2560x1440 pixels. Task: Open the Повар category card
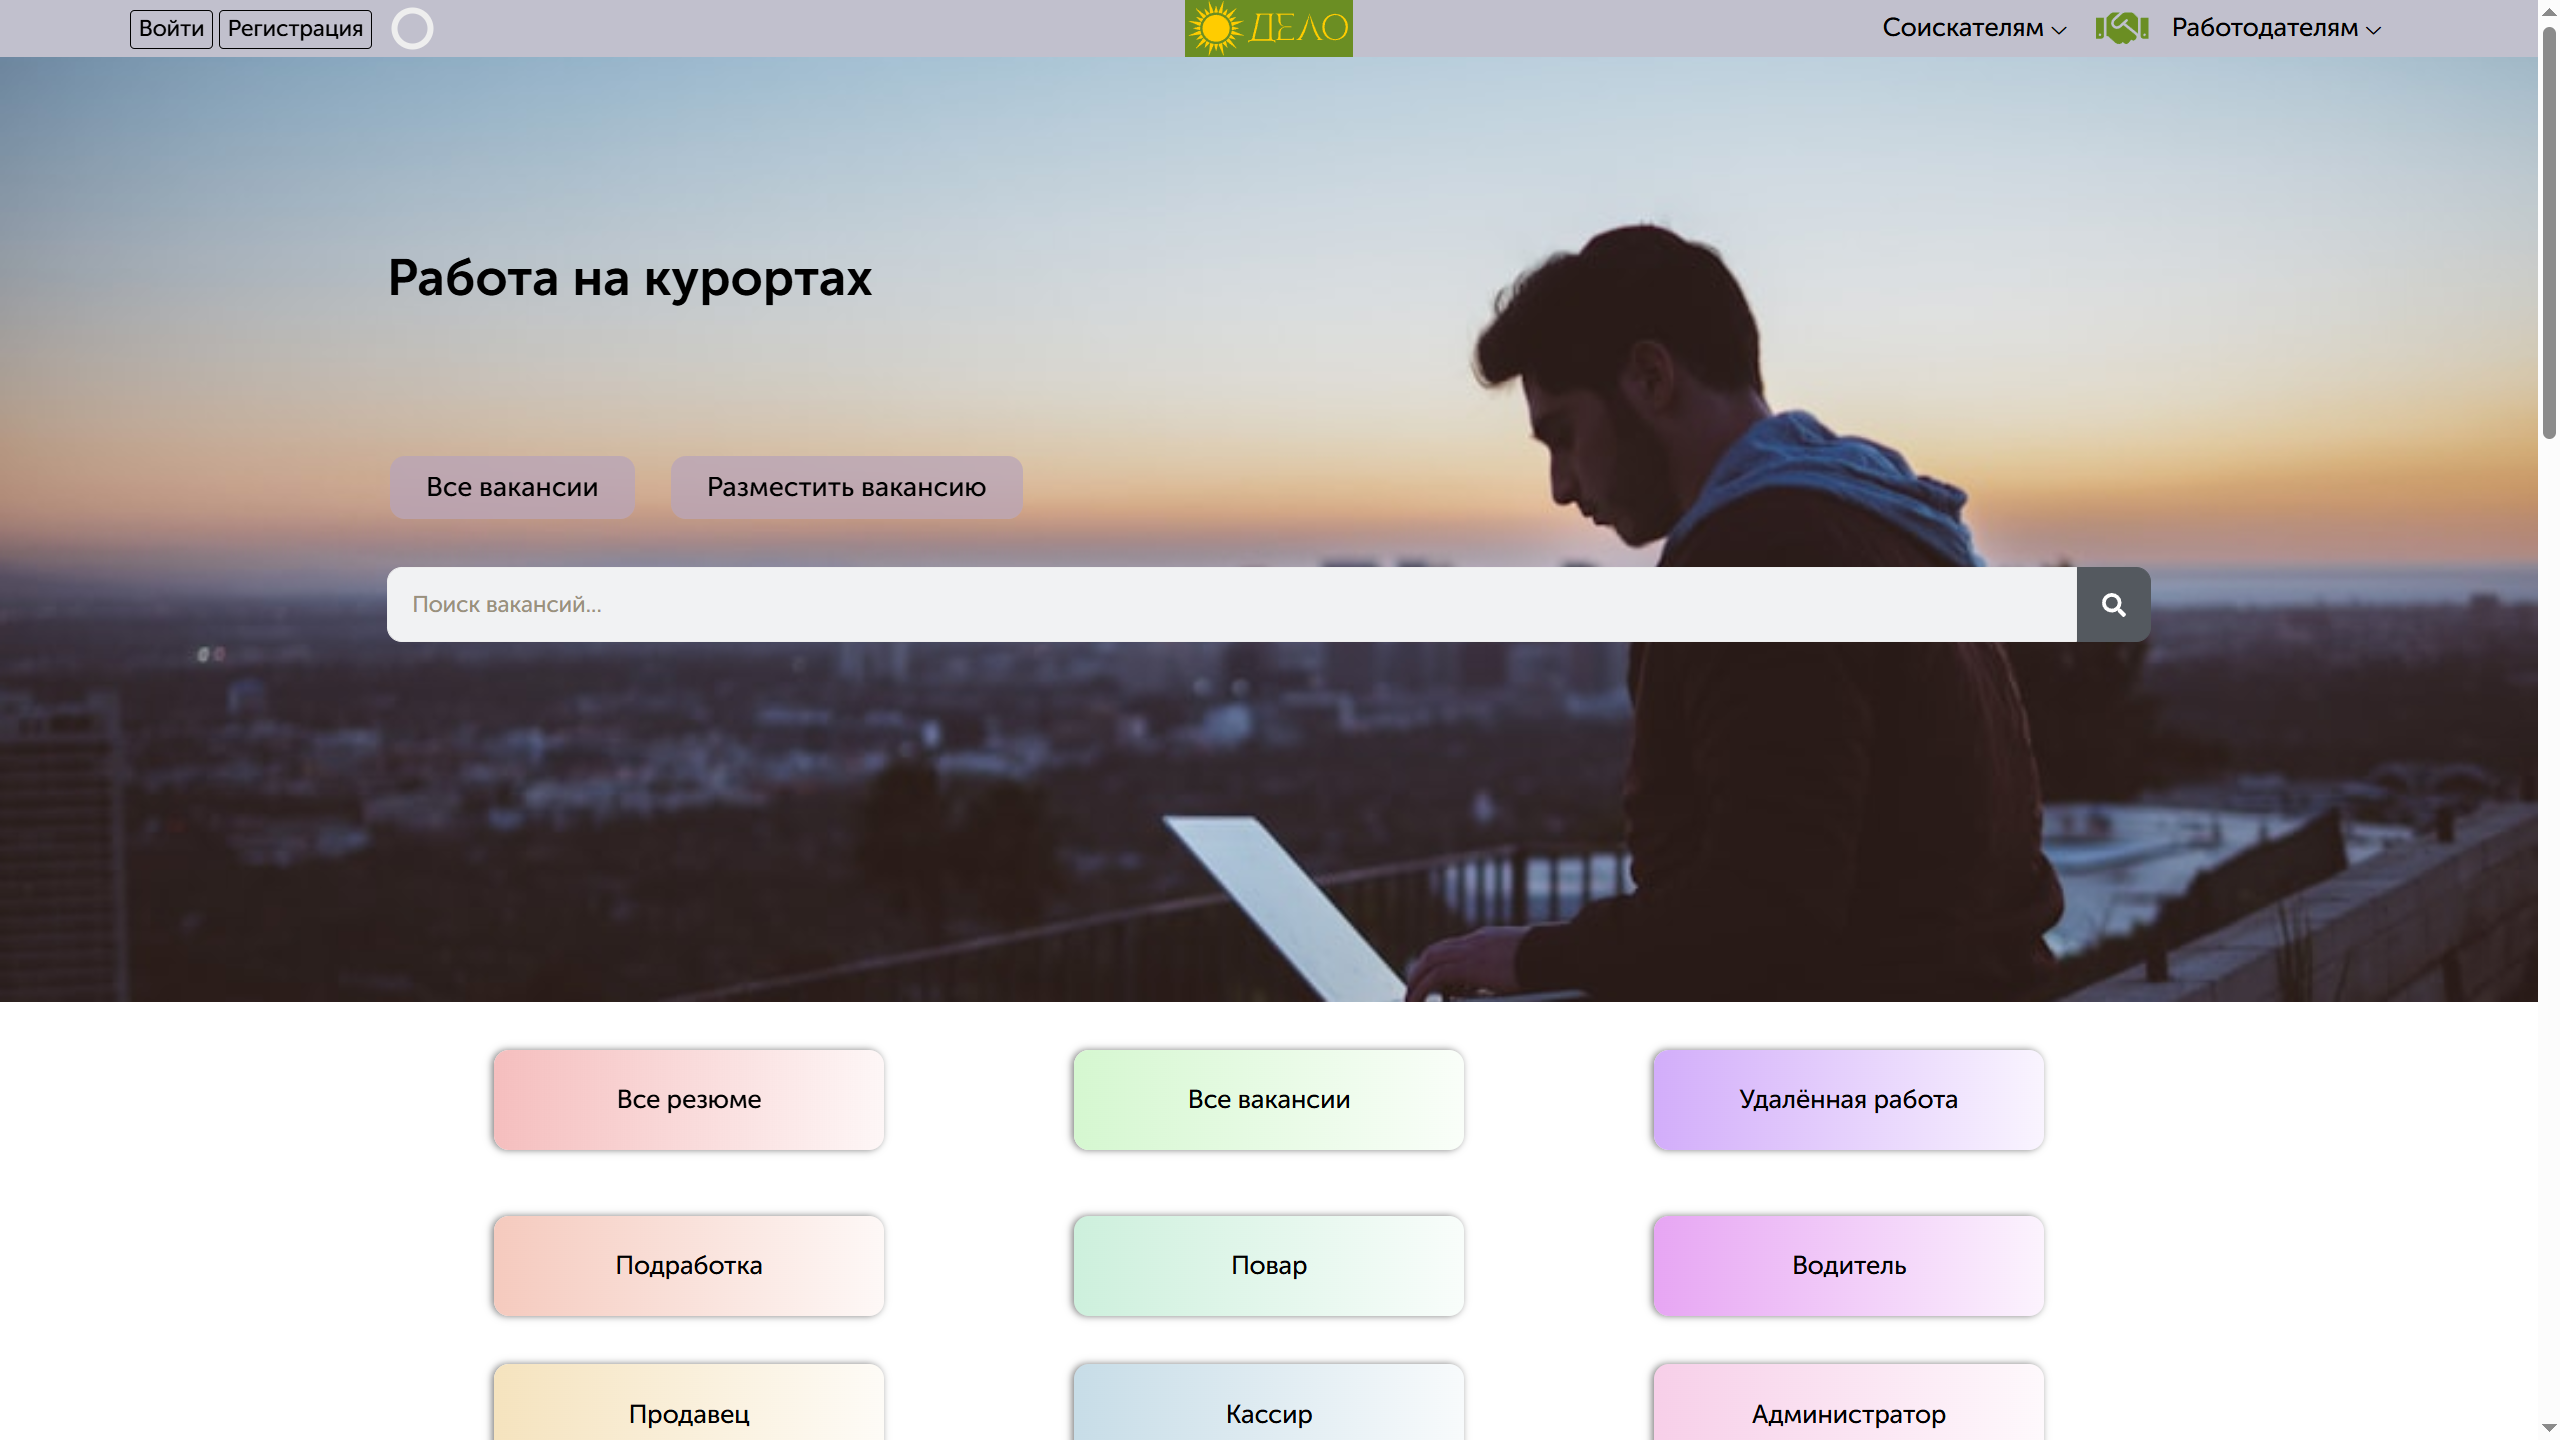click(x=1269, y=1265)
